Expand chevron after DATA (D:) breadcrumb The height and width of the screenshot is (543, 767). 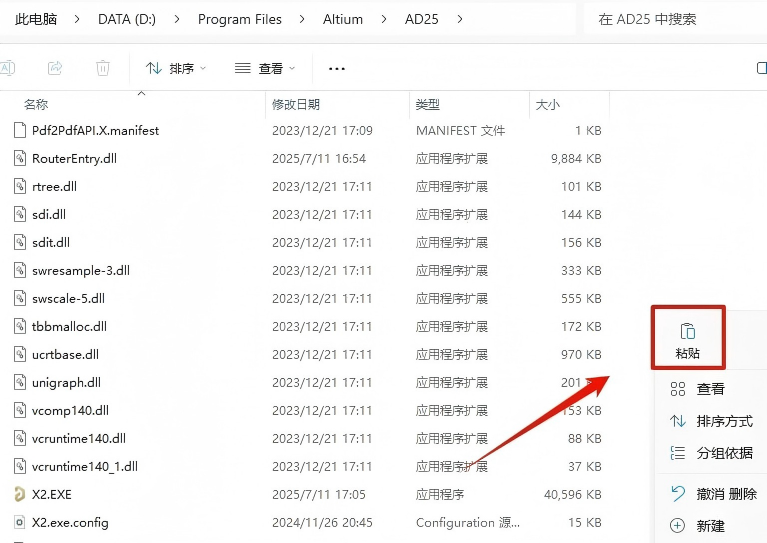pos(177,19)
